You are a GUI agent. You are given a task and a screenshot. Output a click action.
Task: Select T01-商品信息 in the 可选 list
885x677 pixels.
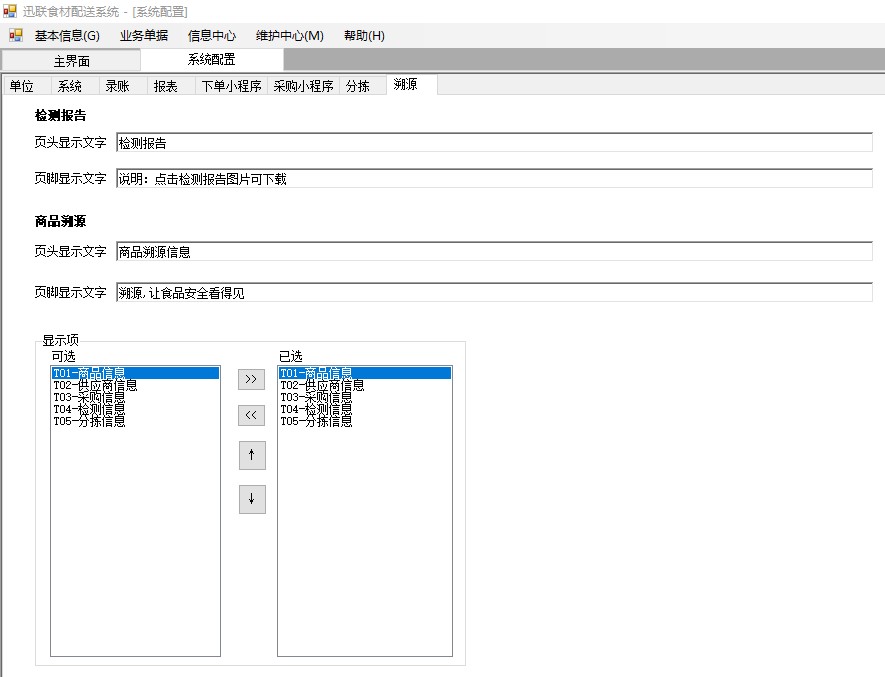click(x=135, y=373)
